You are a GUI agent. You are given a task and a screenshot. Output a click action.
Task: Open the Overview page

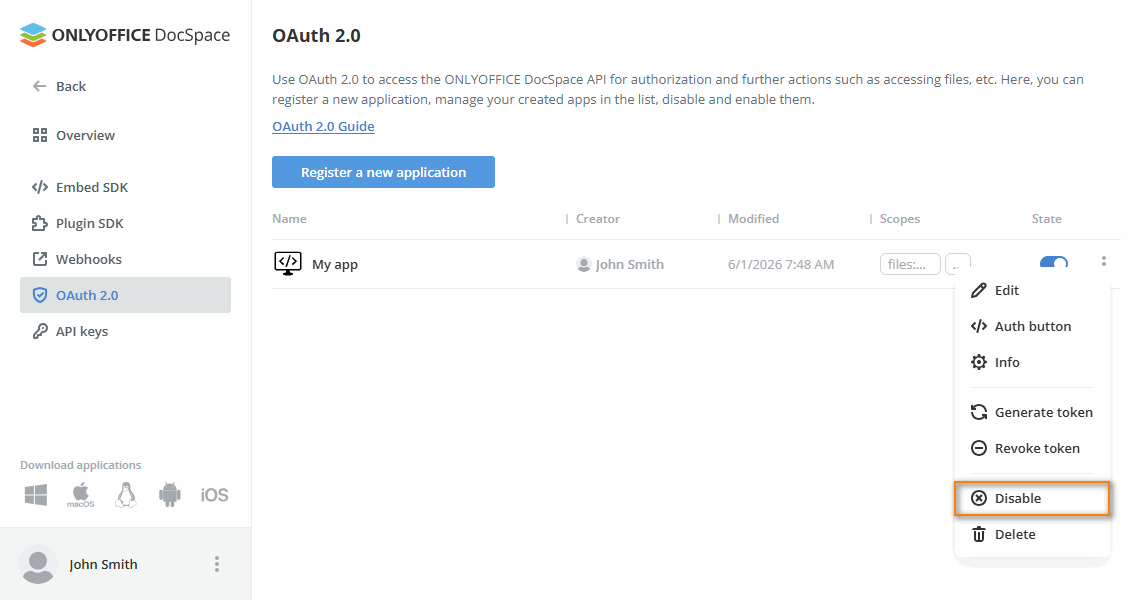(85, 135)
